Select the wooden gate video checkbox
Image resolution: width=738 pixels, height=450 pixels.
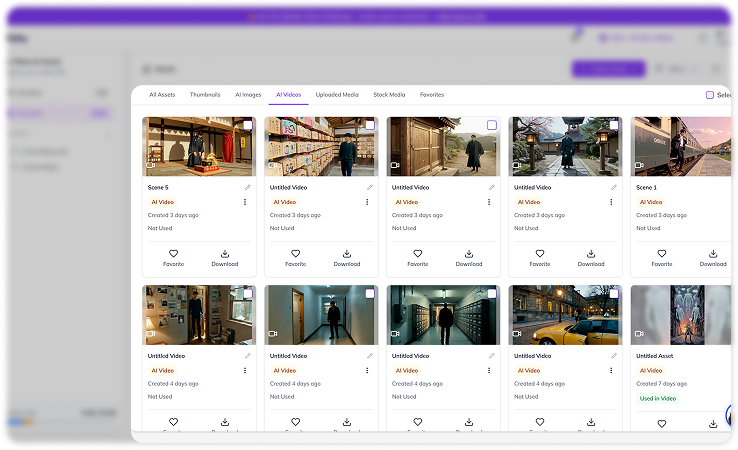(x=491, y=125)
